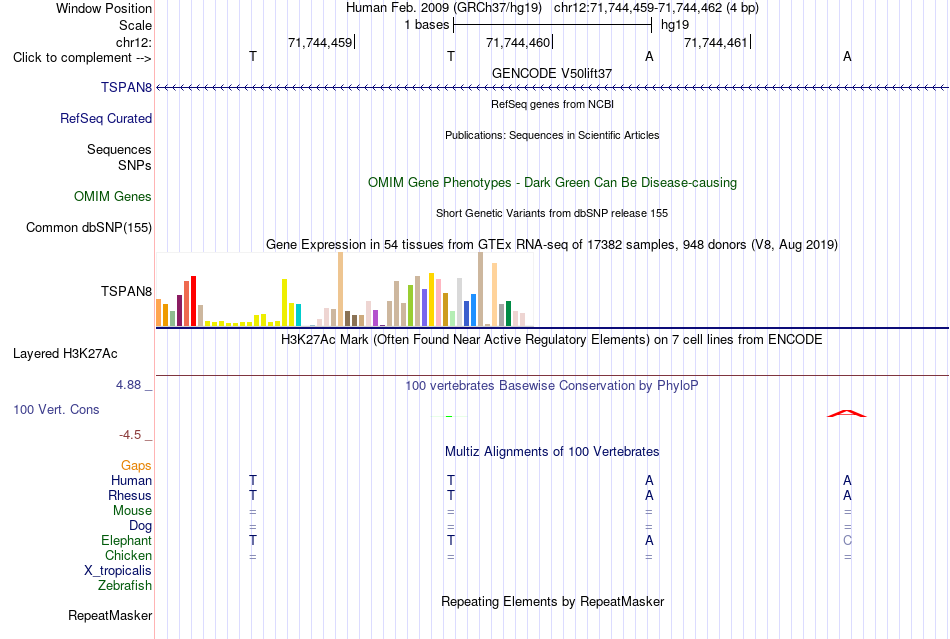The image size is (950, 639).
Task: Click the 'Click to complement -->' label
Action: (x=82, y=58)
